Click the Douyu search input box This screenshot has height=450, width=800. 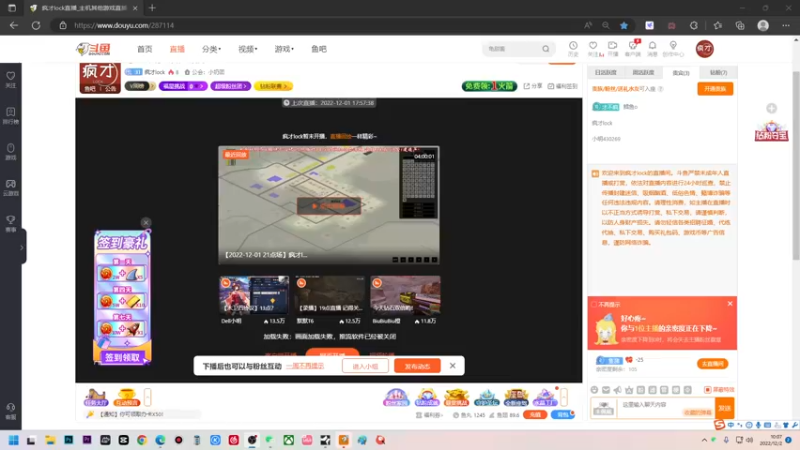[512, 49]
